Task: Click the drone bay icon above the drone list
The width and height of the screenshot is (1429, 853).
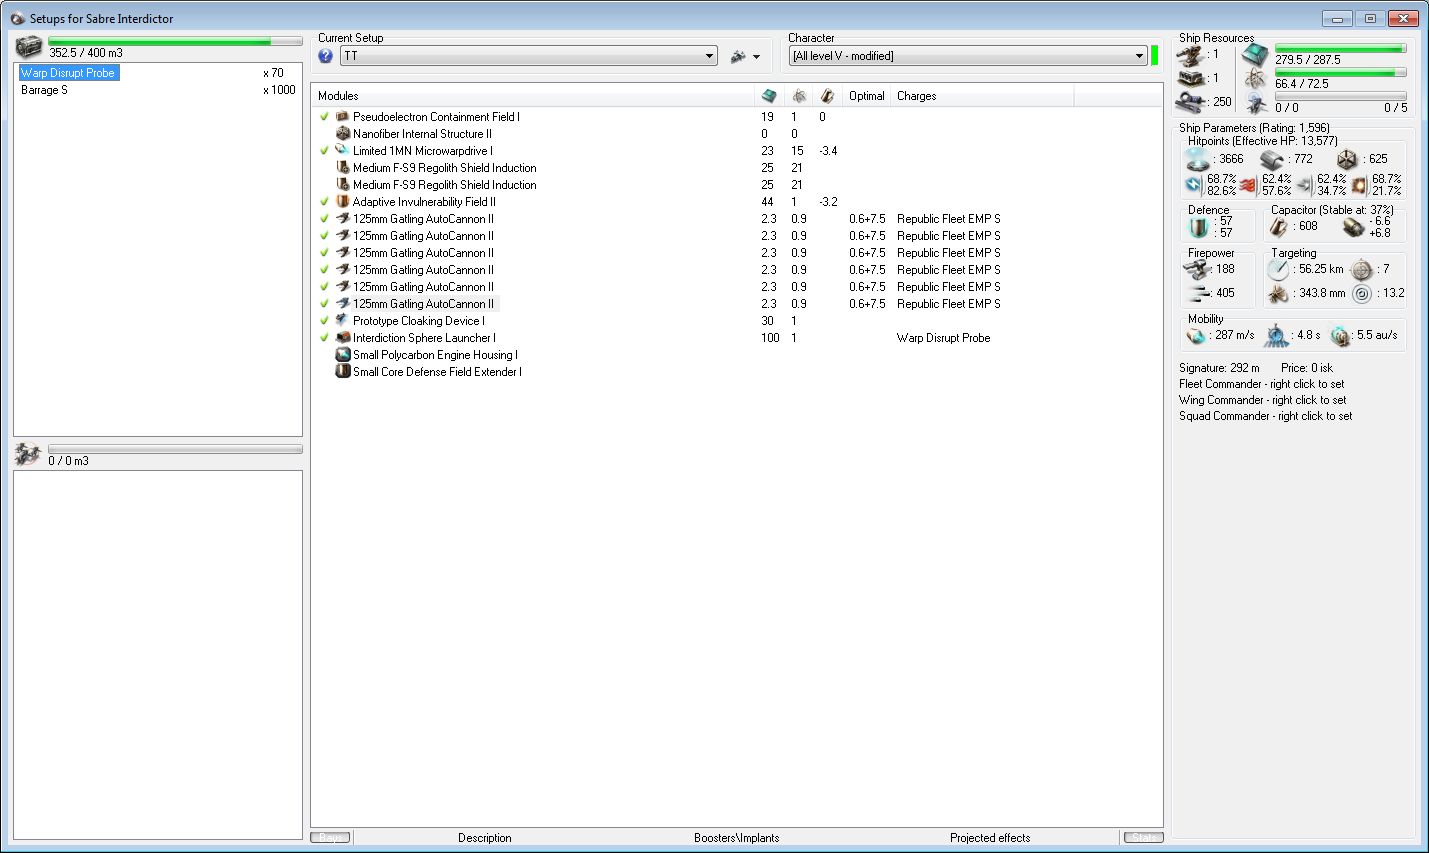Action: [x=28, y=454]
